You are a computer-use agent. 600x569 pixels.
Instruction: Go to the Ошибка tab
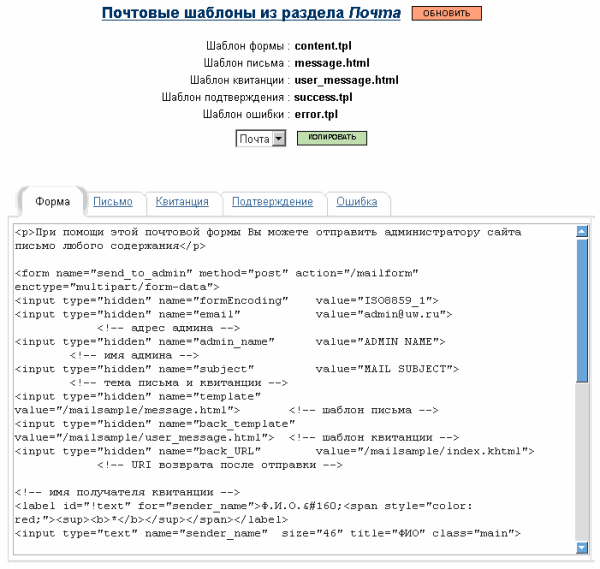(x=356, y=201)
